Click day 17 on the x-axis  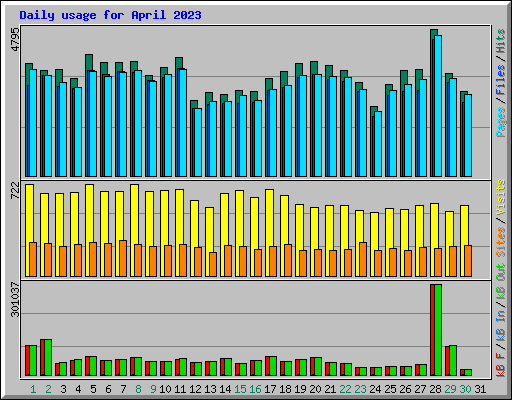(270, 389)
